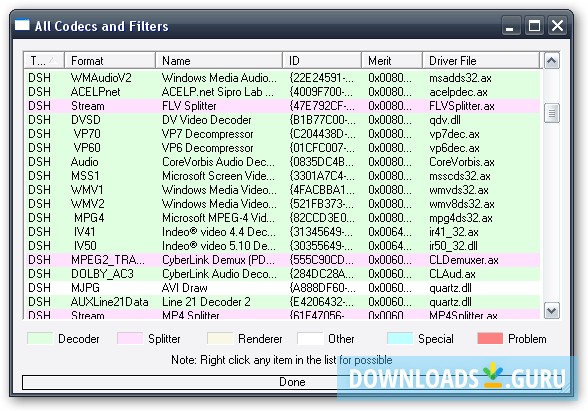Click the FLVSplitter.ax driver file cell
Image resolution: width=588 pixels, height=411 pixels.
[x=462, y=106]
